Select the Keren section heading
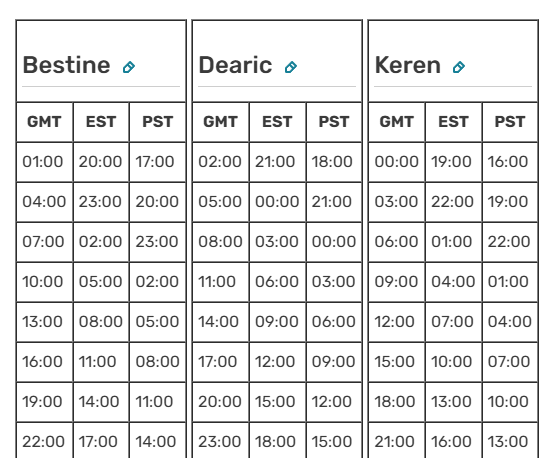Screen dimensions: 545x458 [408, 65]
